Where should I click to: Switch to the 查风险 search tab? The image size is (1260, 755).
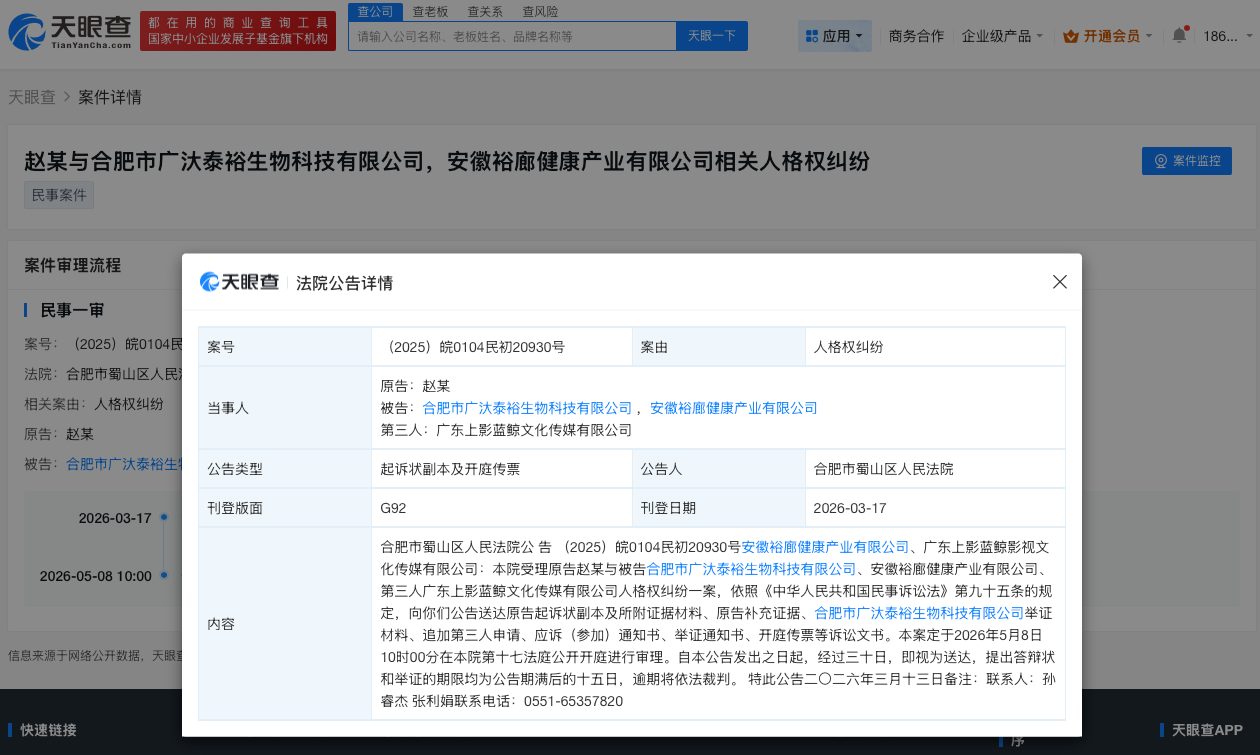coord(541,11)
